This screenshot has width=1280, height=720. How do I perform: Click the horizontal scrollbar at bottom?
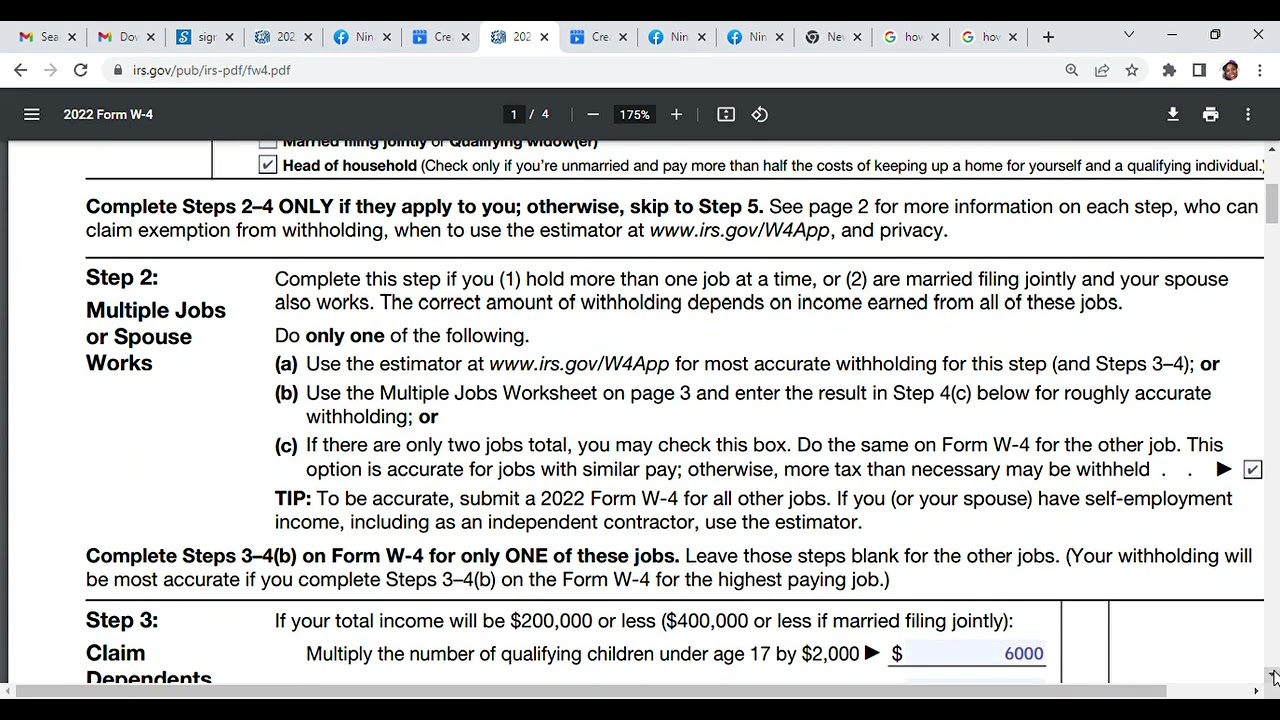pyautogui.click(x=590, y=691)
